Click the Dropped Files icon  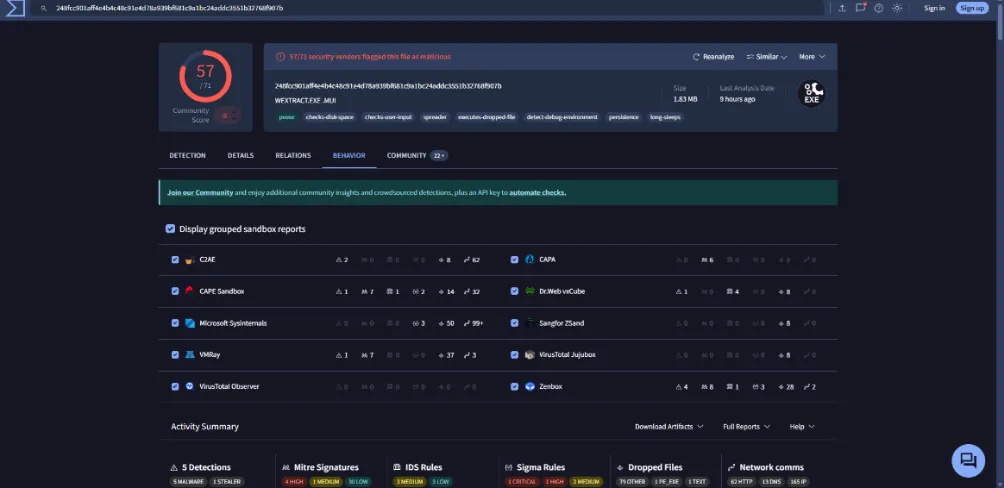pos(620,468)
